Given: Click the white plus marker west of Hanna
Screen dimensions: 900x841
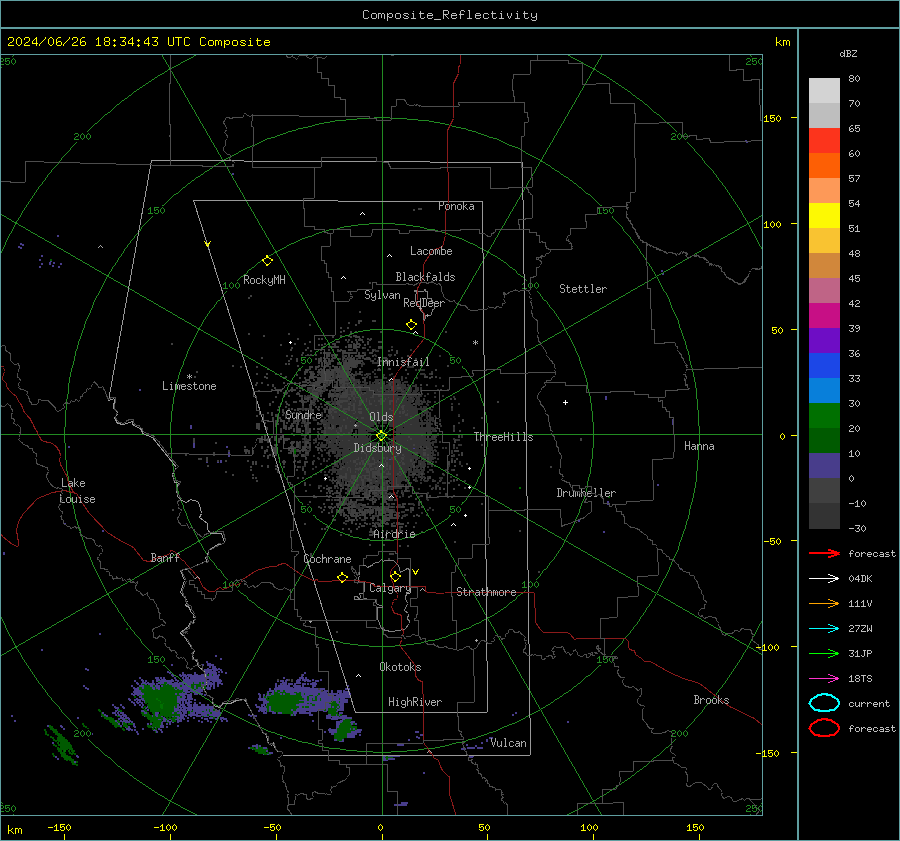Looking at the screenshot, I should click(565, 402).
